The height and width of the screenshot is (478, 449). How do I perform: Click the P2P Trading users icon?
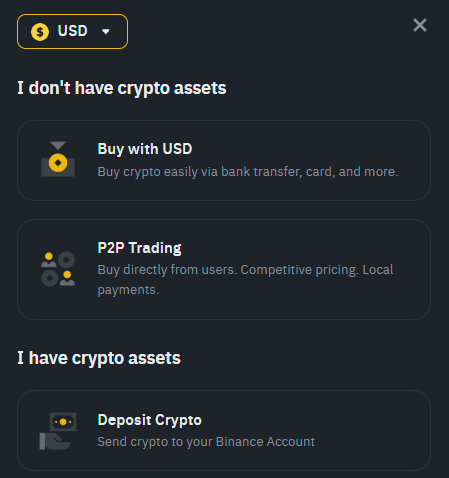(x=58, y=269)
